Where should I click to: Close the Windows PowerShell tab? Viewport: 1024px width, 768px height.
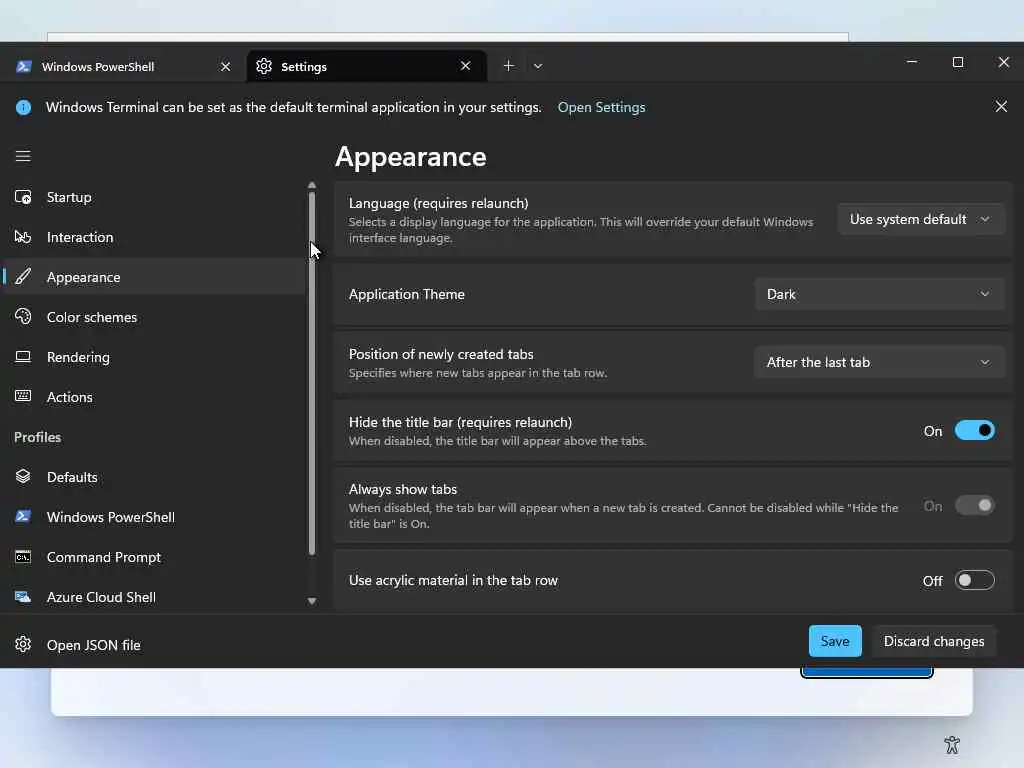[x=225, y=67]
